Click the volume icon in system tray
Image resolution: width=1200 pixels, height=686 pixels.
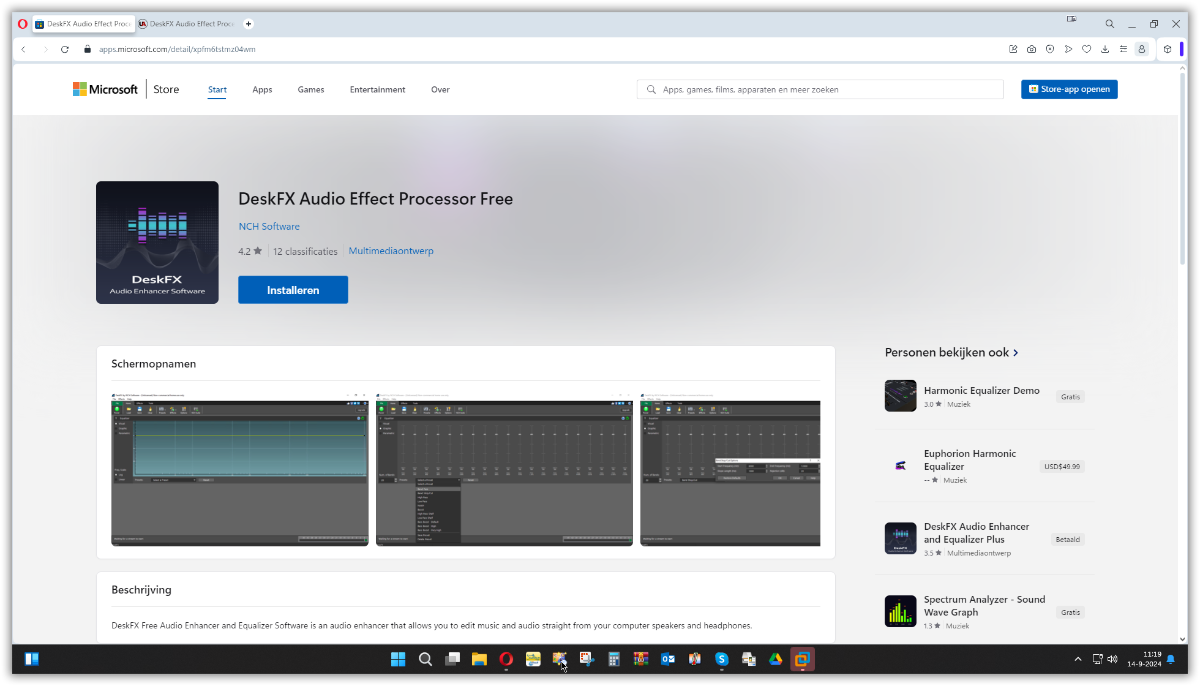(1112, 659)
